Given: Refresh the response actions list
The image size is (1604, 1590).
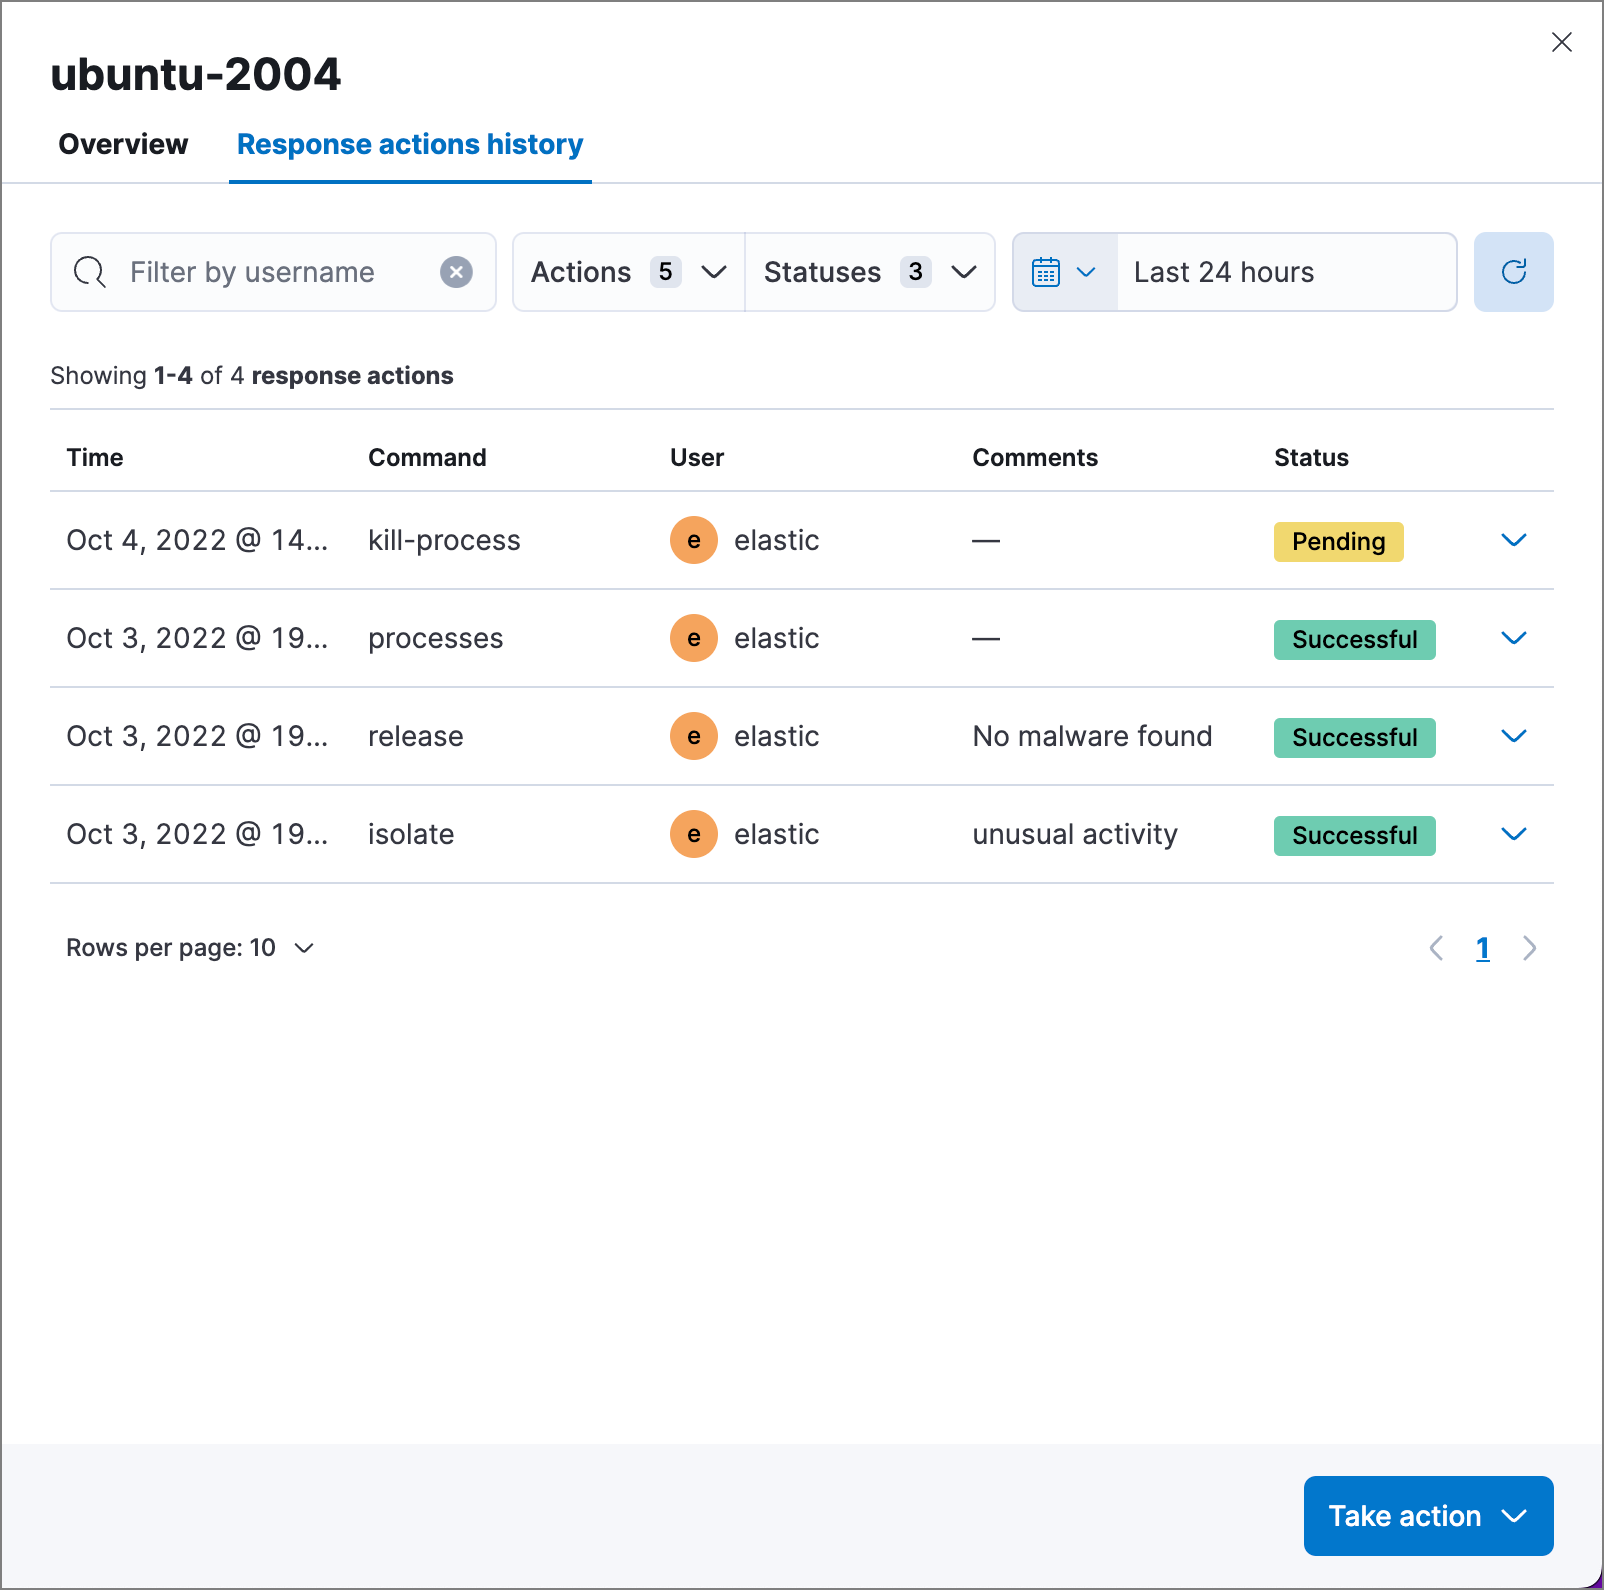Looking at the screenshot, I should (x=1513, y=271).
